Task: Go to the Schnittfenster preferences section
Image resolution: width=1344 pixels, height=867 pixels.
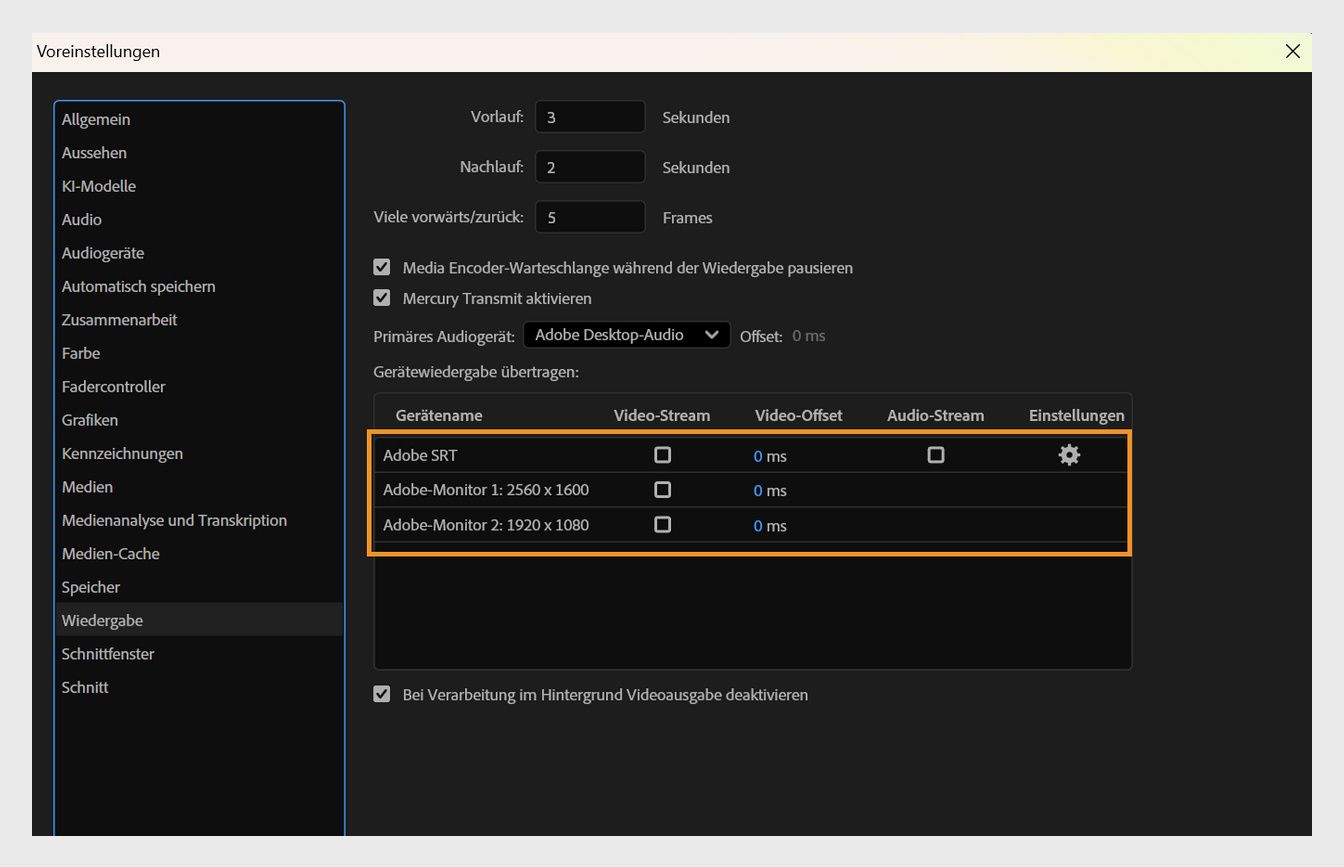Action: coord(108,653)
